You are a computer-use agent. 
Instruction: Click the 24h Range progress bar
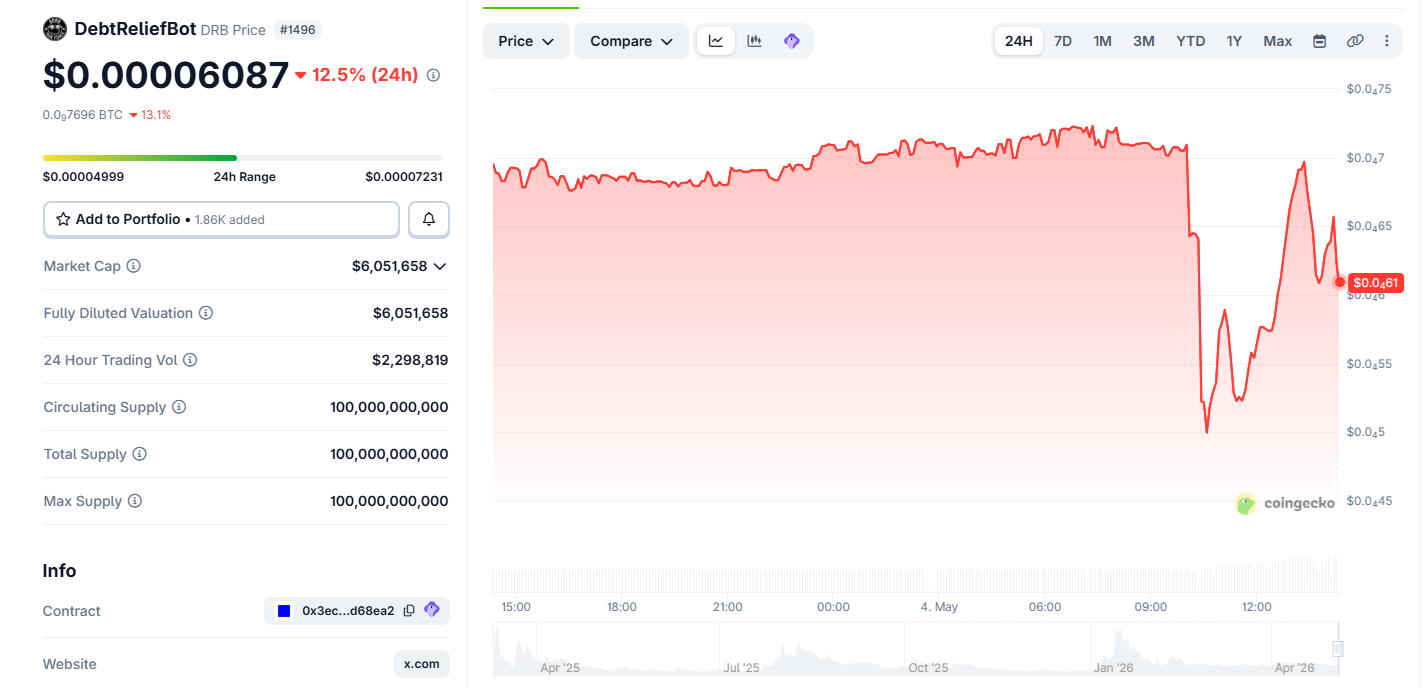tap(242, 157)
